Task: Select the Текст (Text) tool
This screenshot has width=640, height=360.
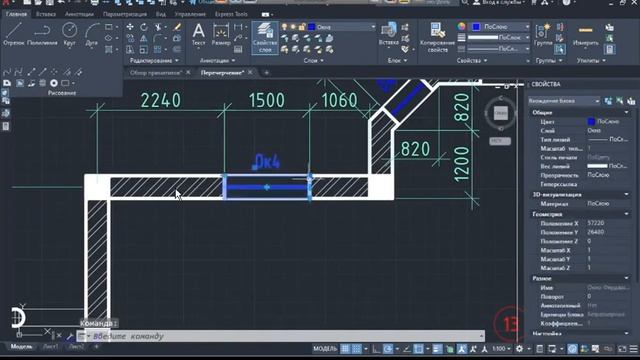Action: (198, 34)
